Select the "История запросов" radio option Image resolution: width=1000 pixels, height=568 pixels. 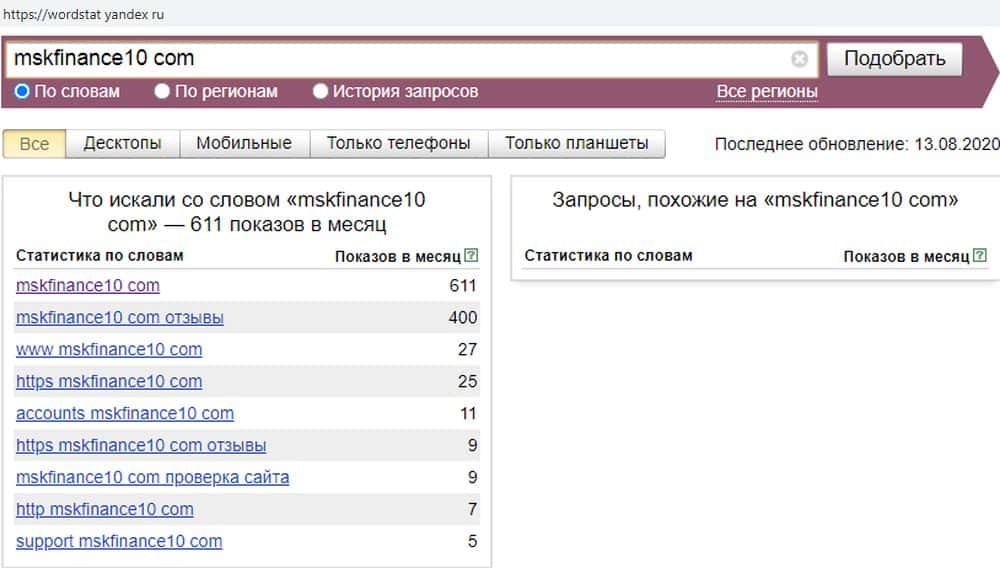click(x=321, y=92)
